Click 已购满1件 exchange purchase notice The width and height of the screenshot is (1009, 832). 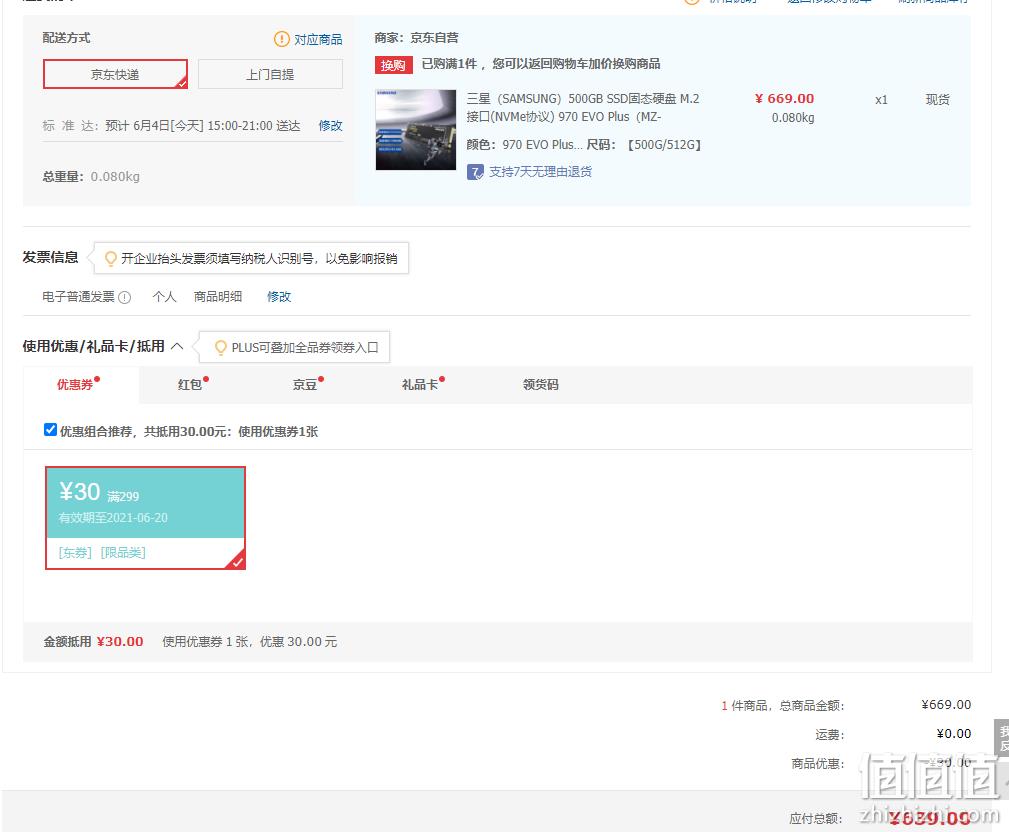pyautogui.click(x=541, y=64)
